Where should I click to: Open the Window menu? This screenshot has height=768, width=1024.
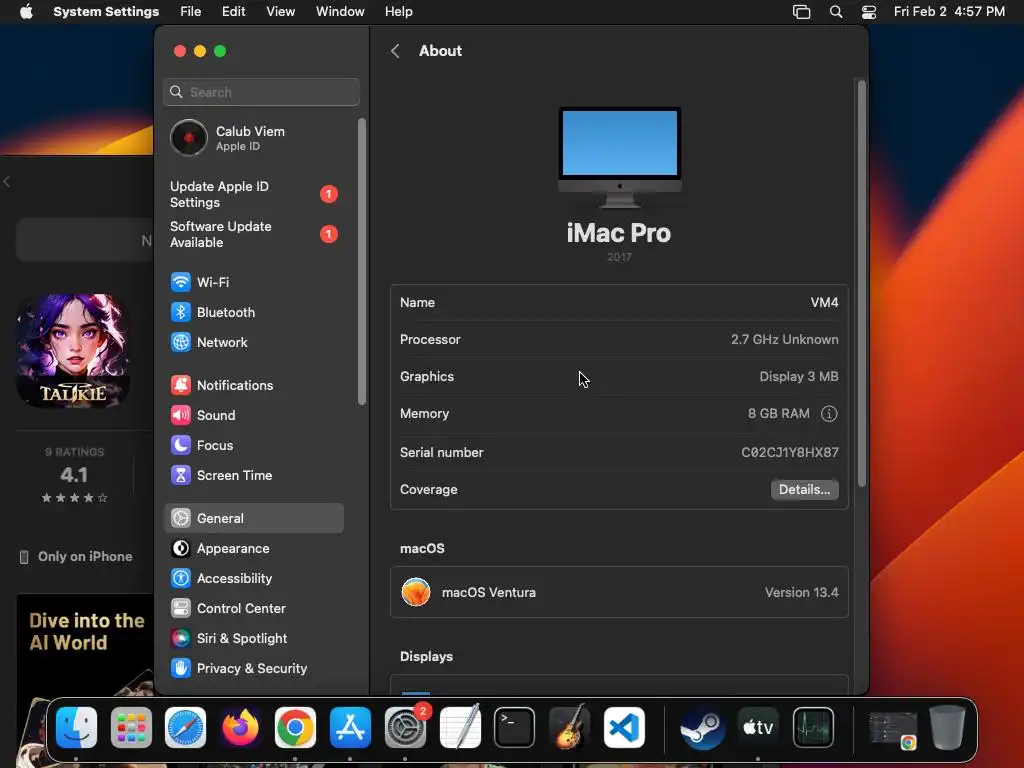(340, 12)
